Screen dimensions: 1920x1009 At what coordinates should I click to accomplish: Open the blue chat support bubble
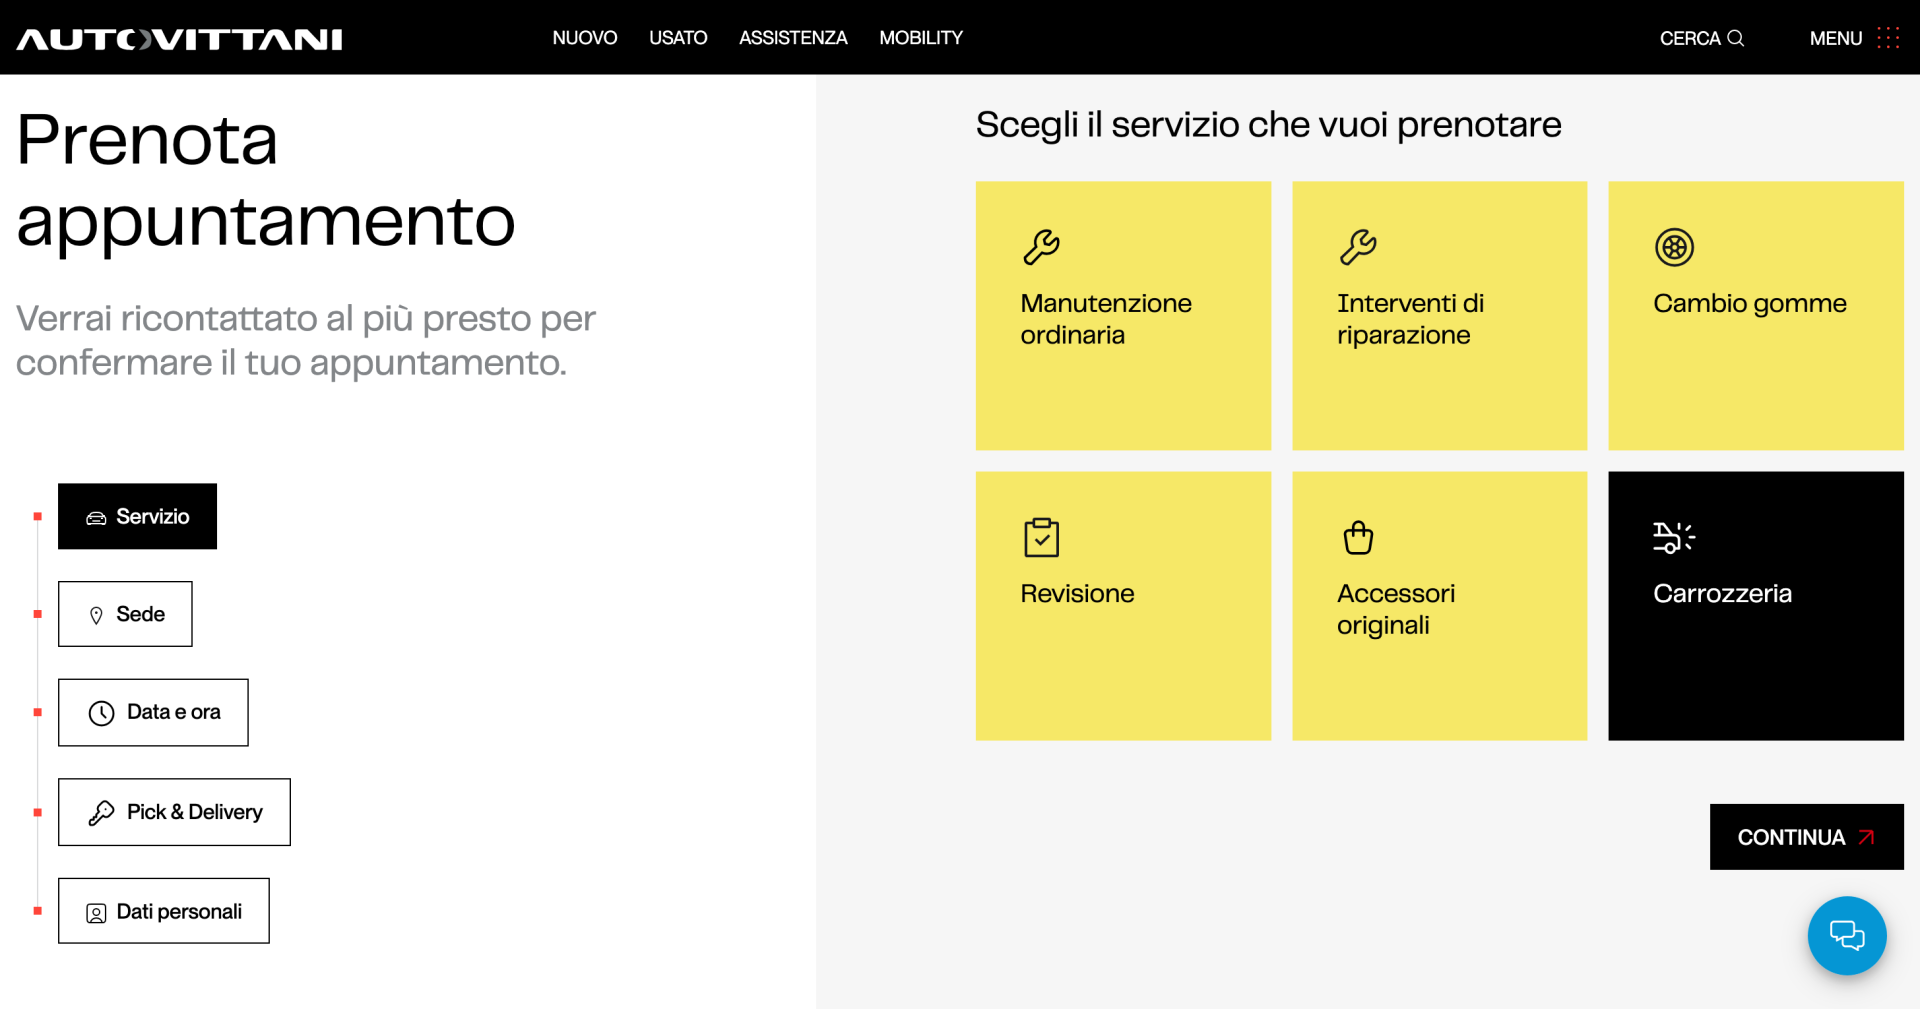(1847, 936)
